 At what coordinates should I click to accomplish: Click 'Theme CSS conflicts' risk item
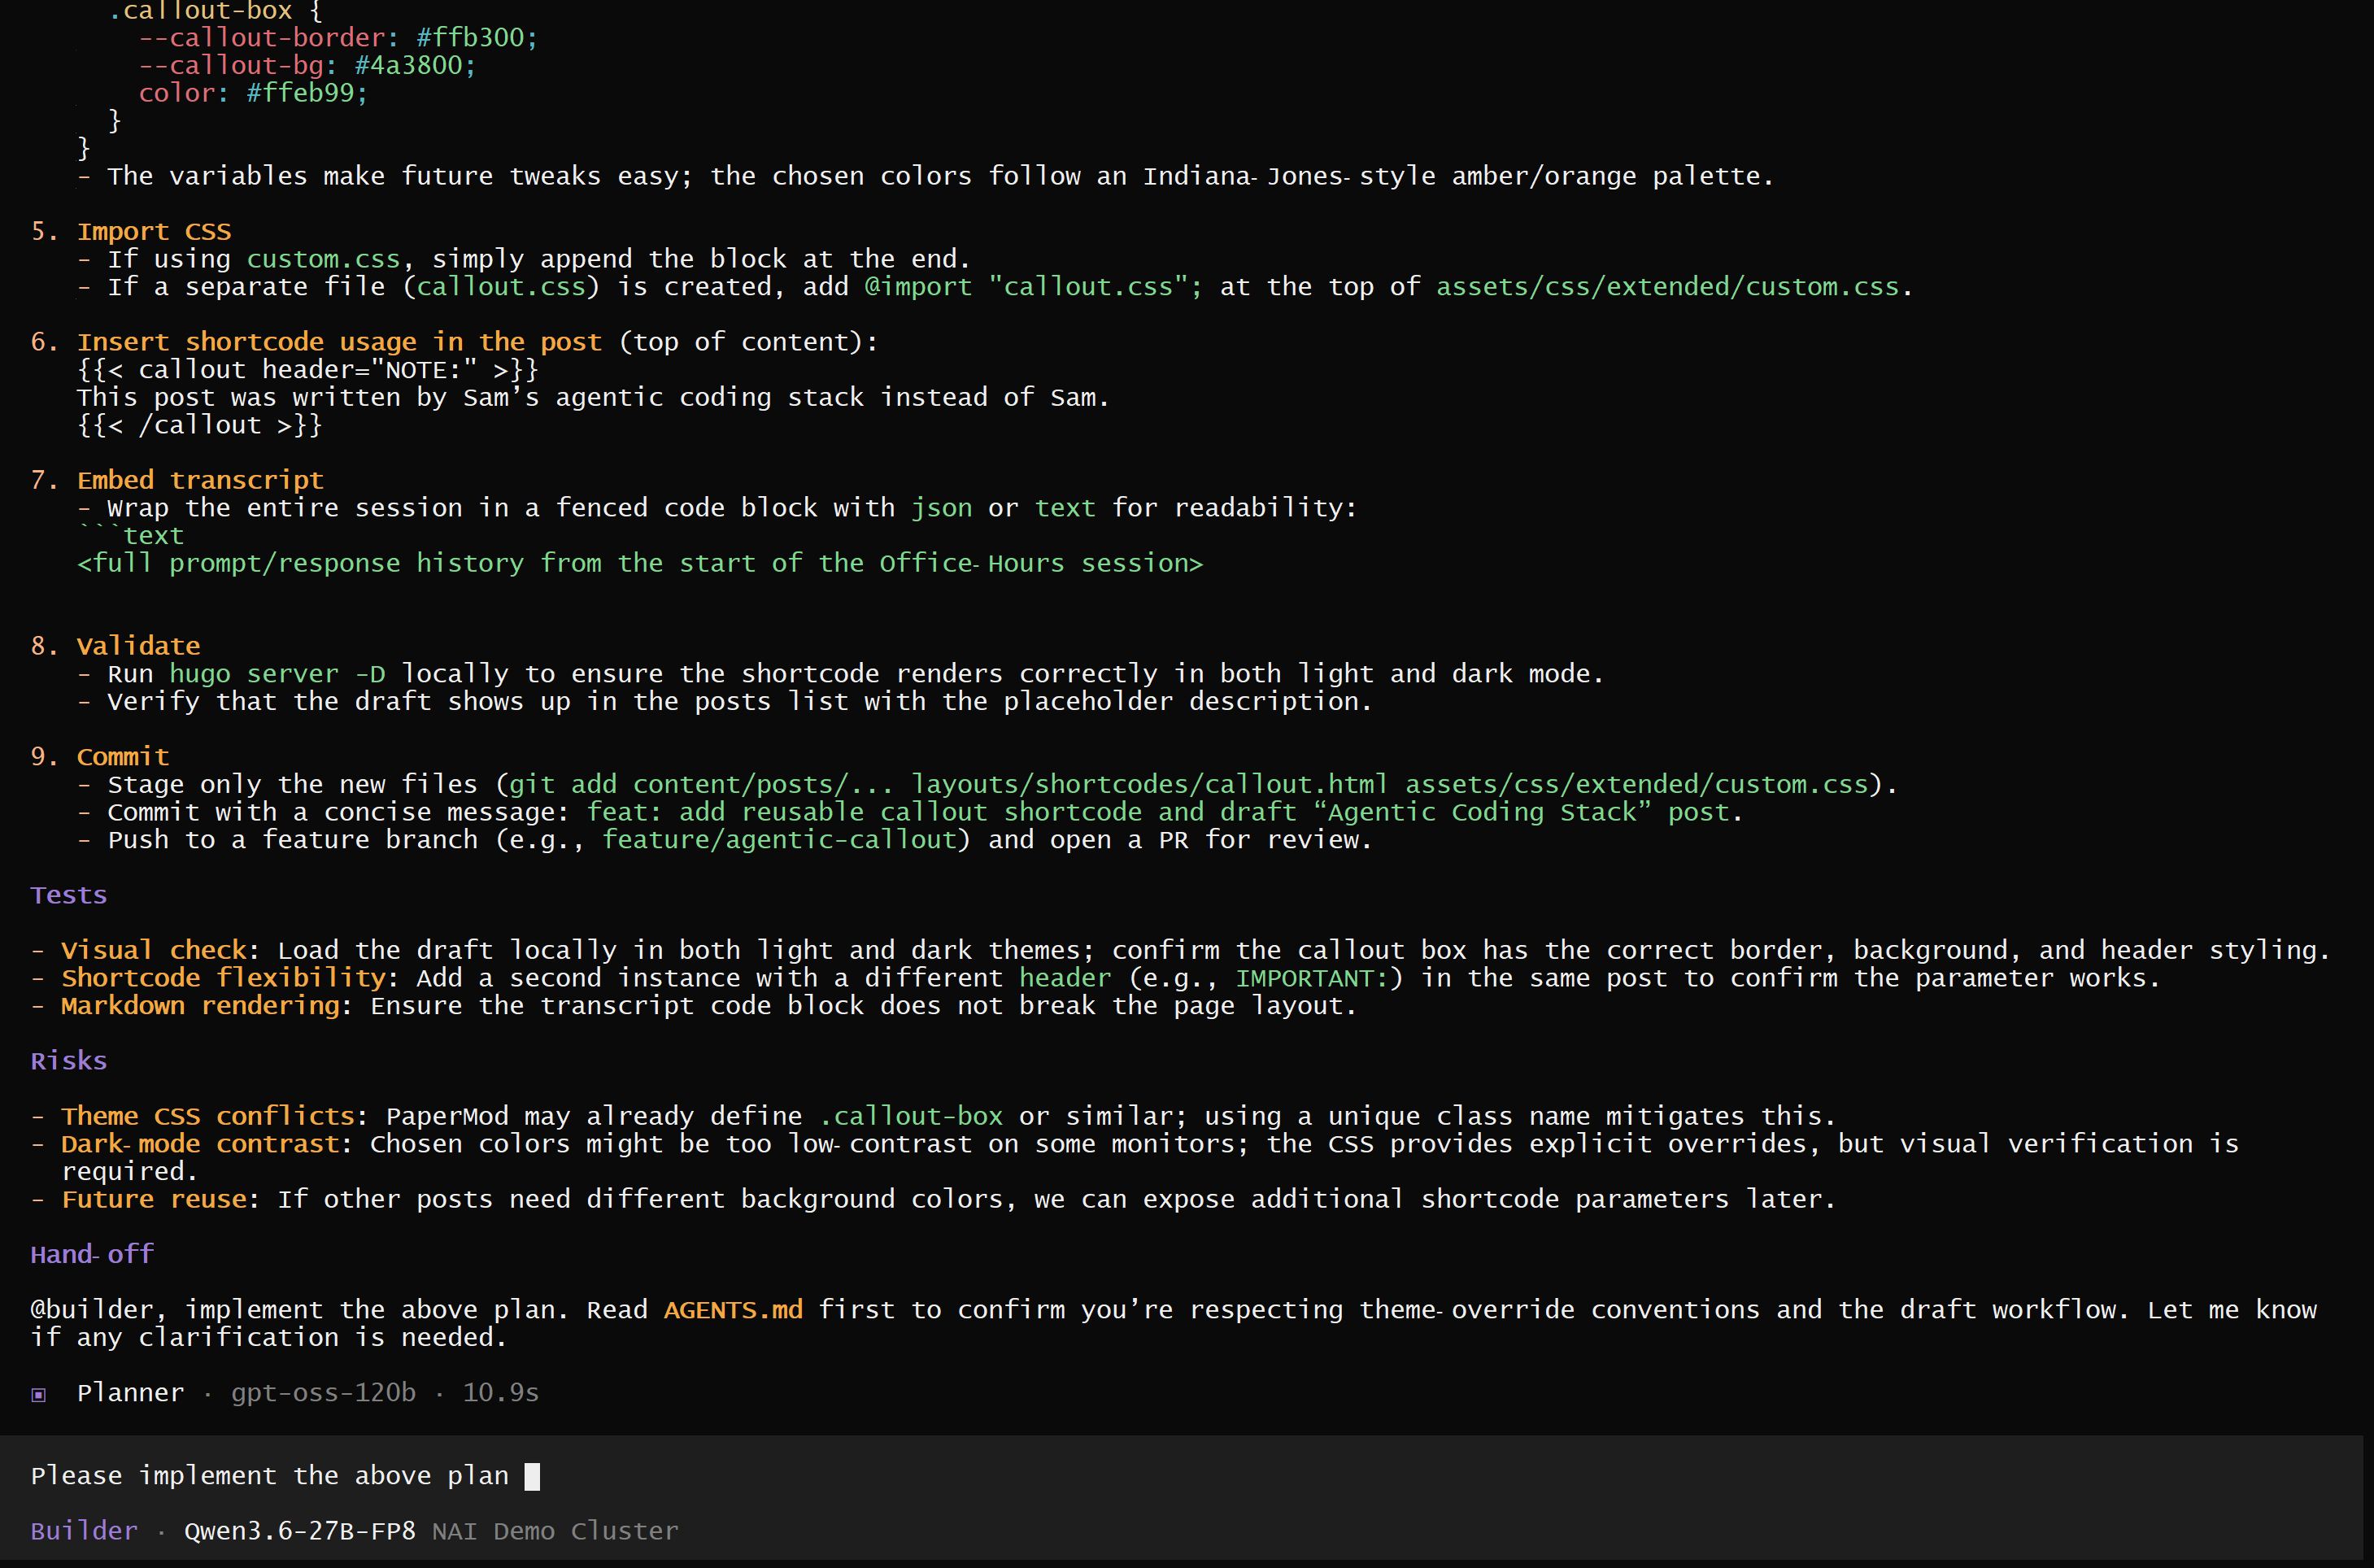pos(208,1116)
